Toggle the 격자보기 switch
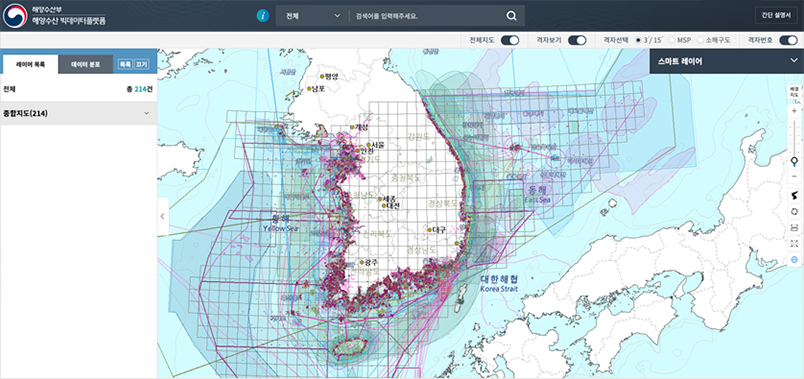804x379 pixels. tap(577, 41)
